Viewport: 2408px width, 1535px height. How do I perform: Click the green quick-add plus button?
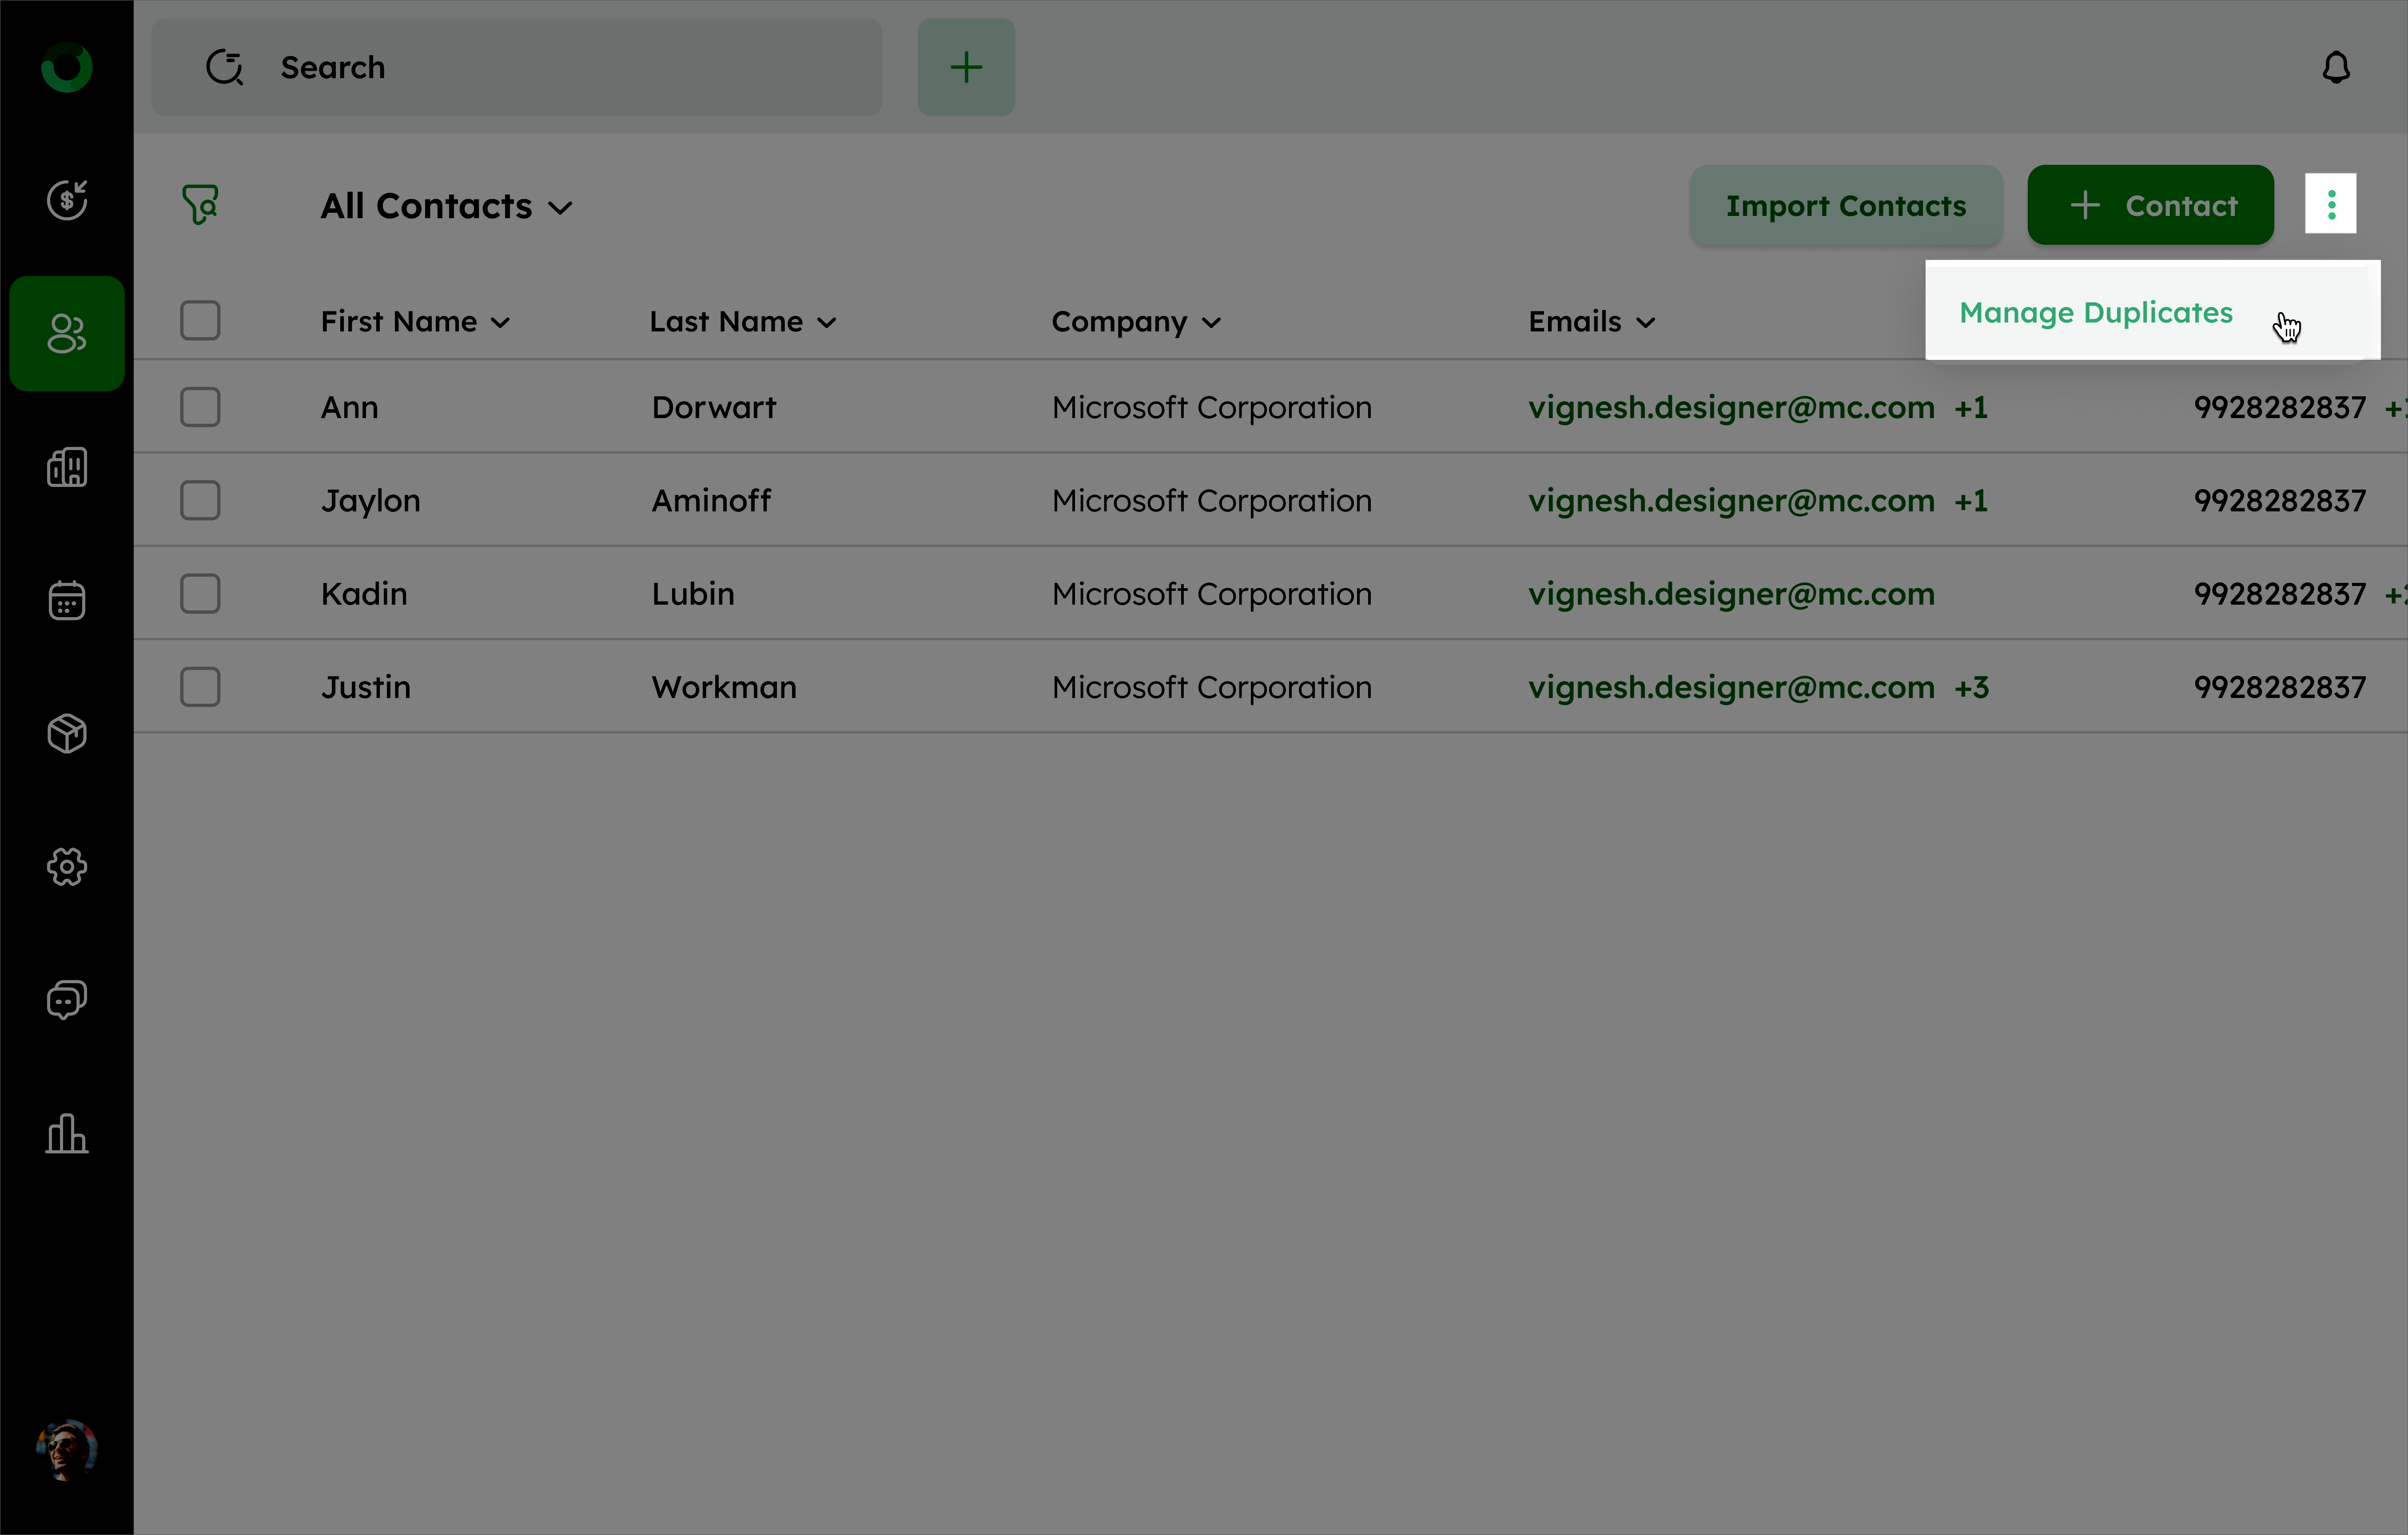[966, 67]
